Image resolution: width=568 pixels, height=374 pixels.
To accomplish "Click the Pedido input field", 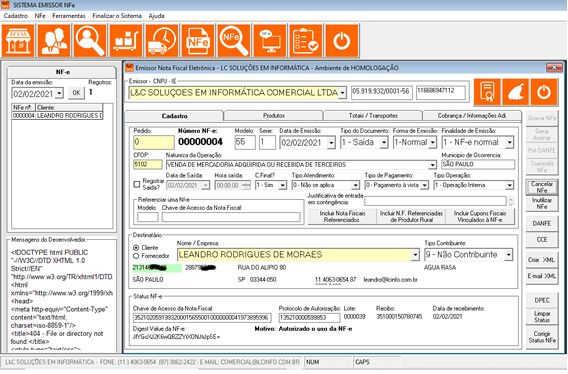I will click(x=154, y=142).
